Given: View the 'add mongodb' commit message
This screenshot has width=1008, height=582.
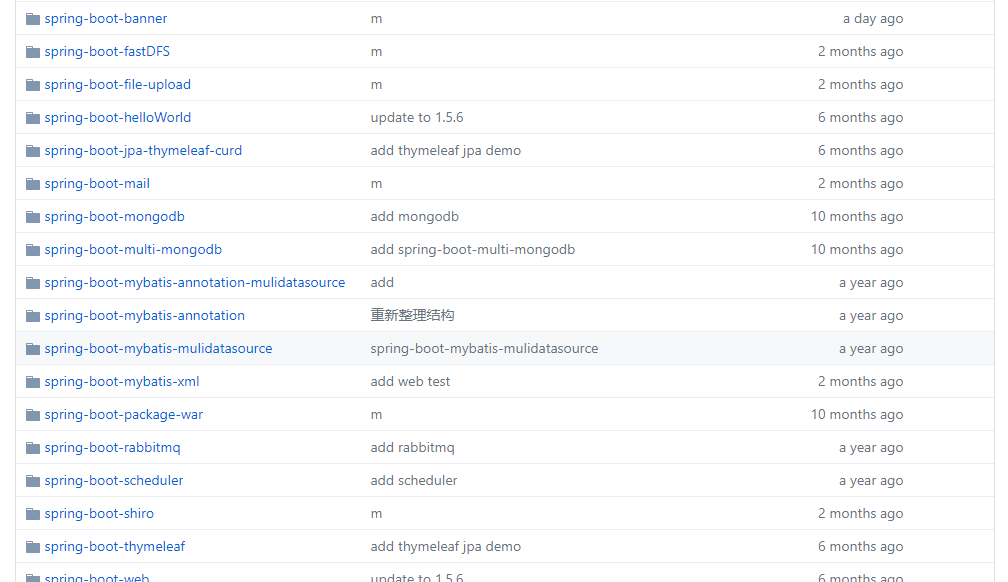Looking at the screenshot, I should (x=415, y=216).
